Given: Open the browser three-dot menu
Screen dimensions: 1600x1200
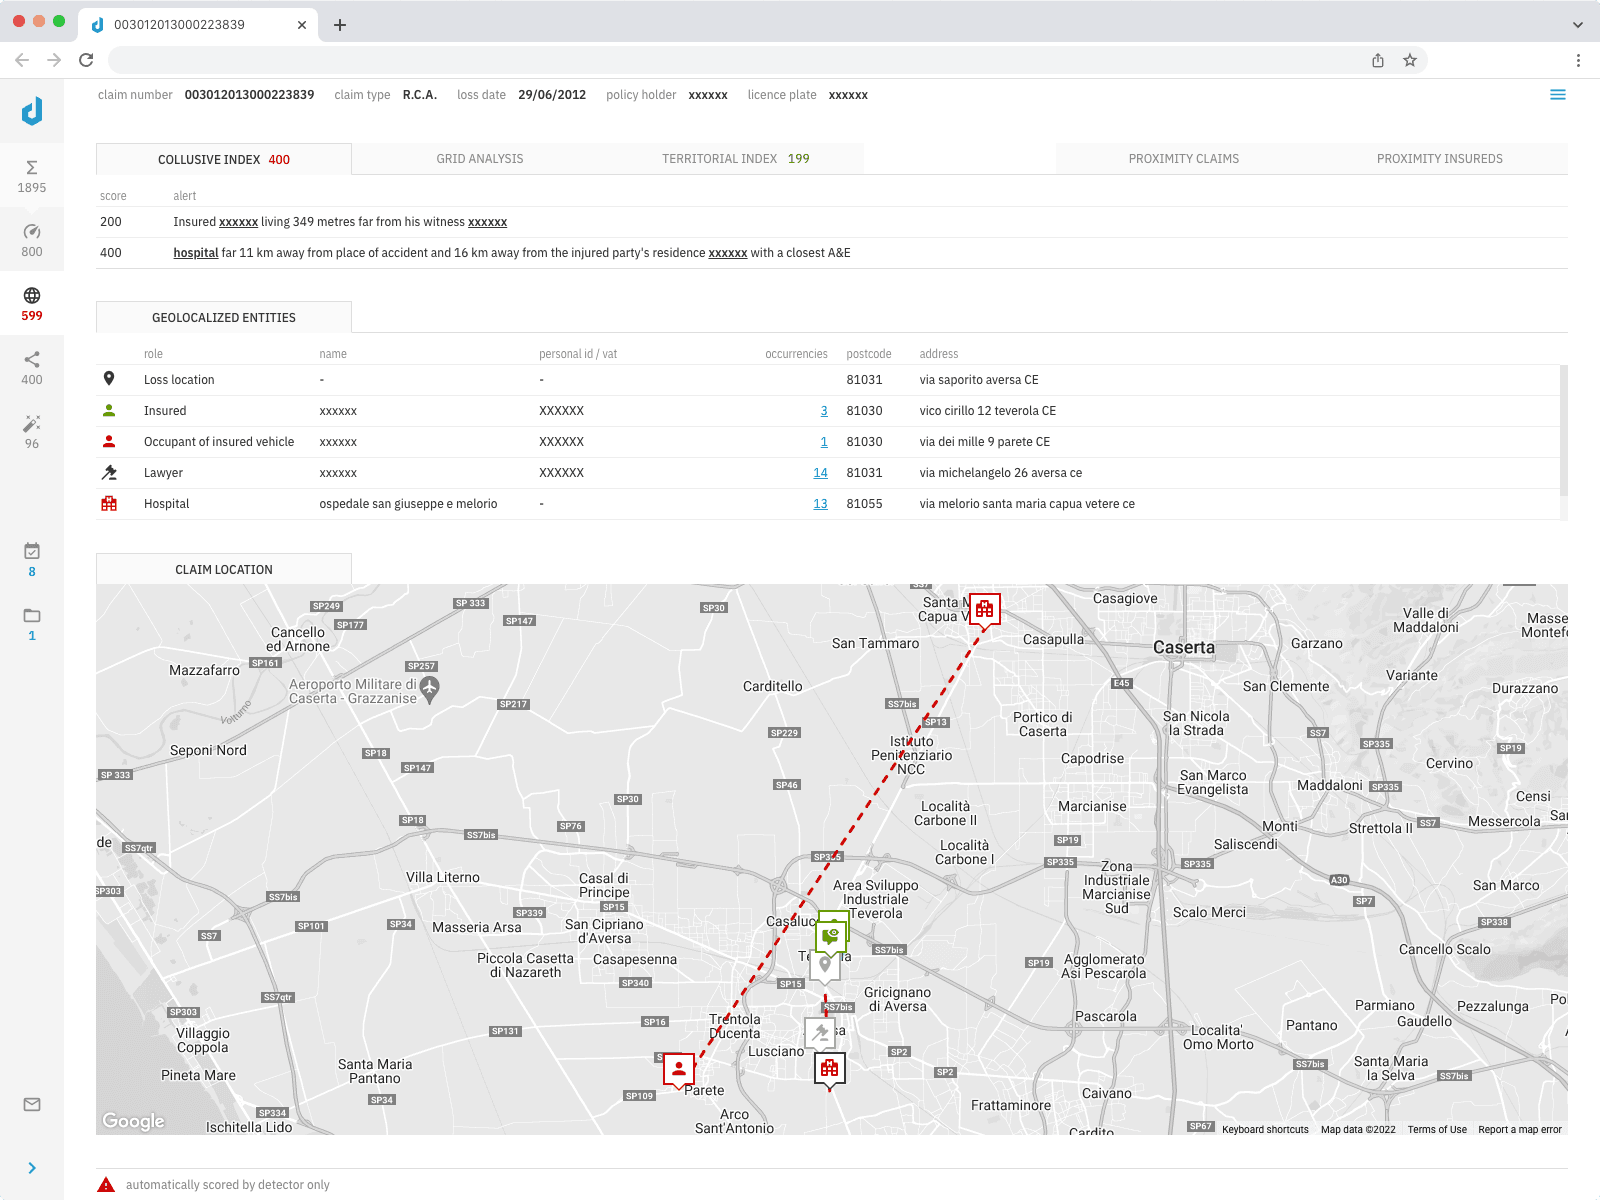Looking at the screenshot, I should (x=1578, y=60).
